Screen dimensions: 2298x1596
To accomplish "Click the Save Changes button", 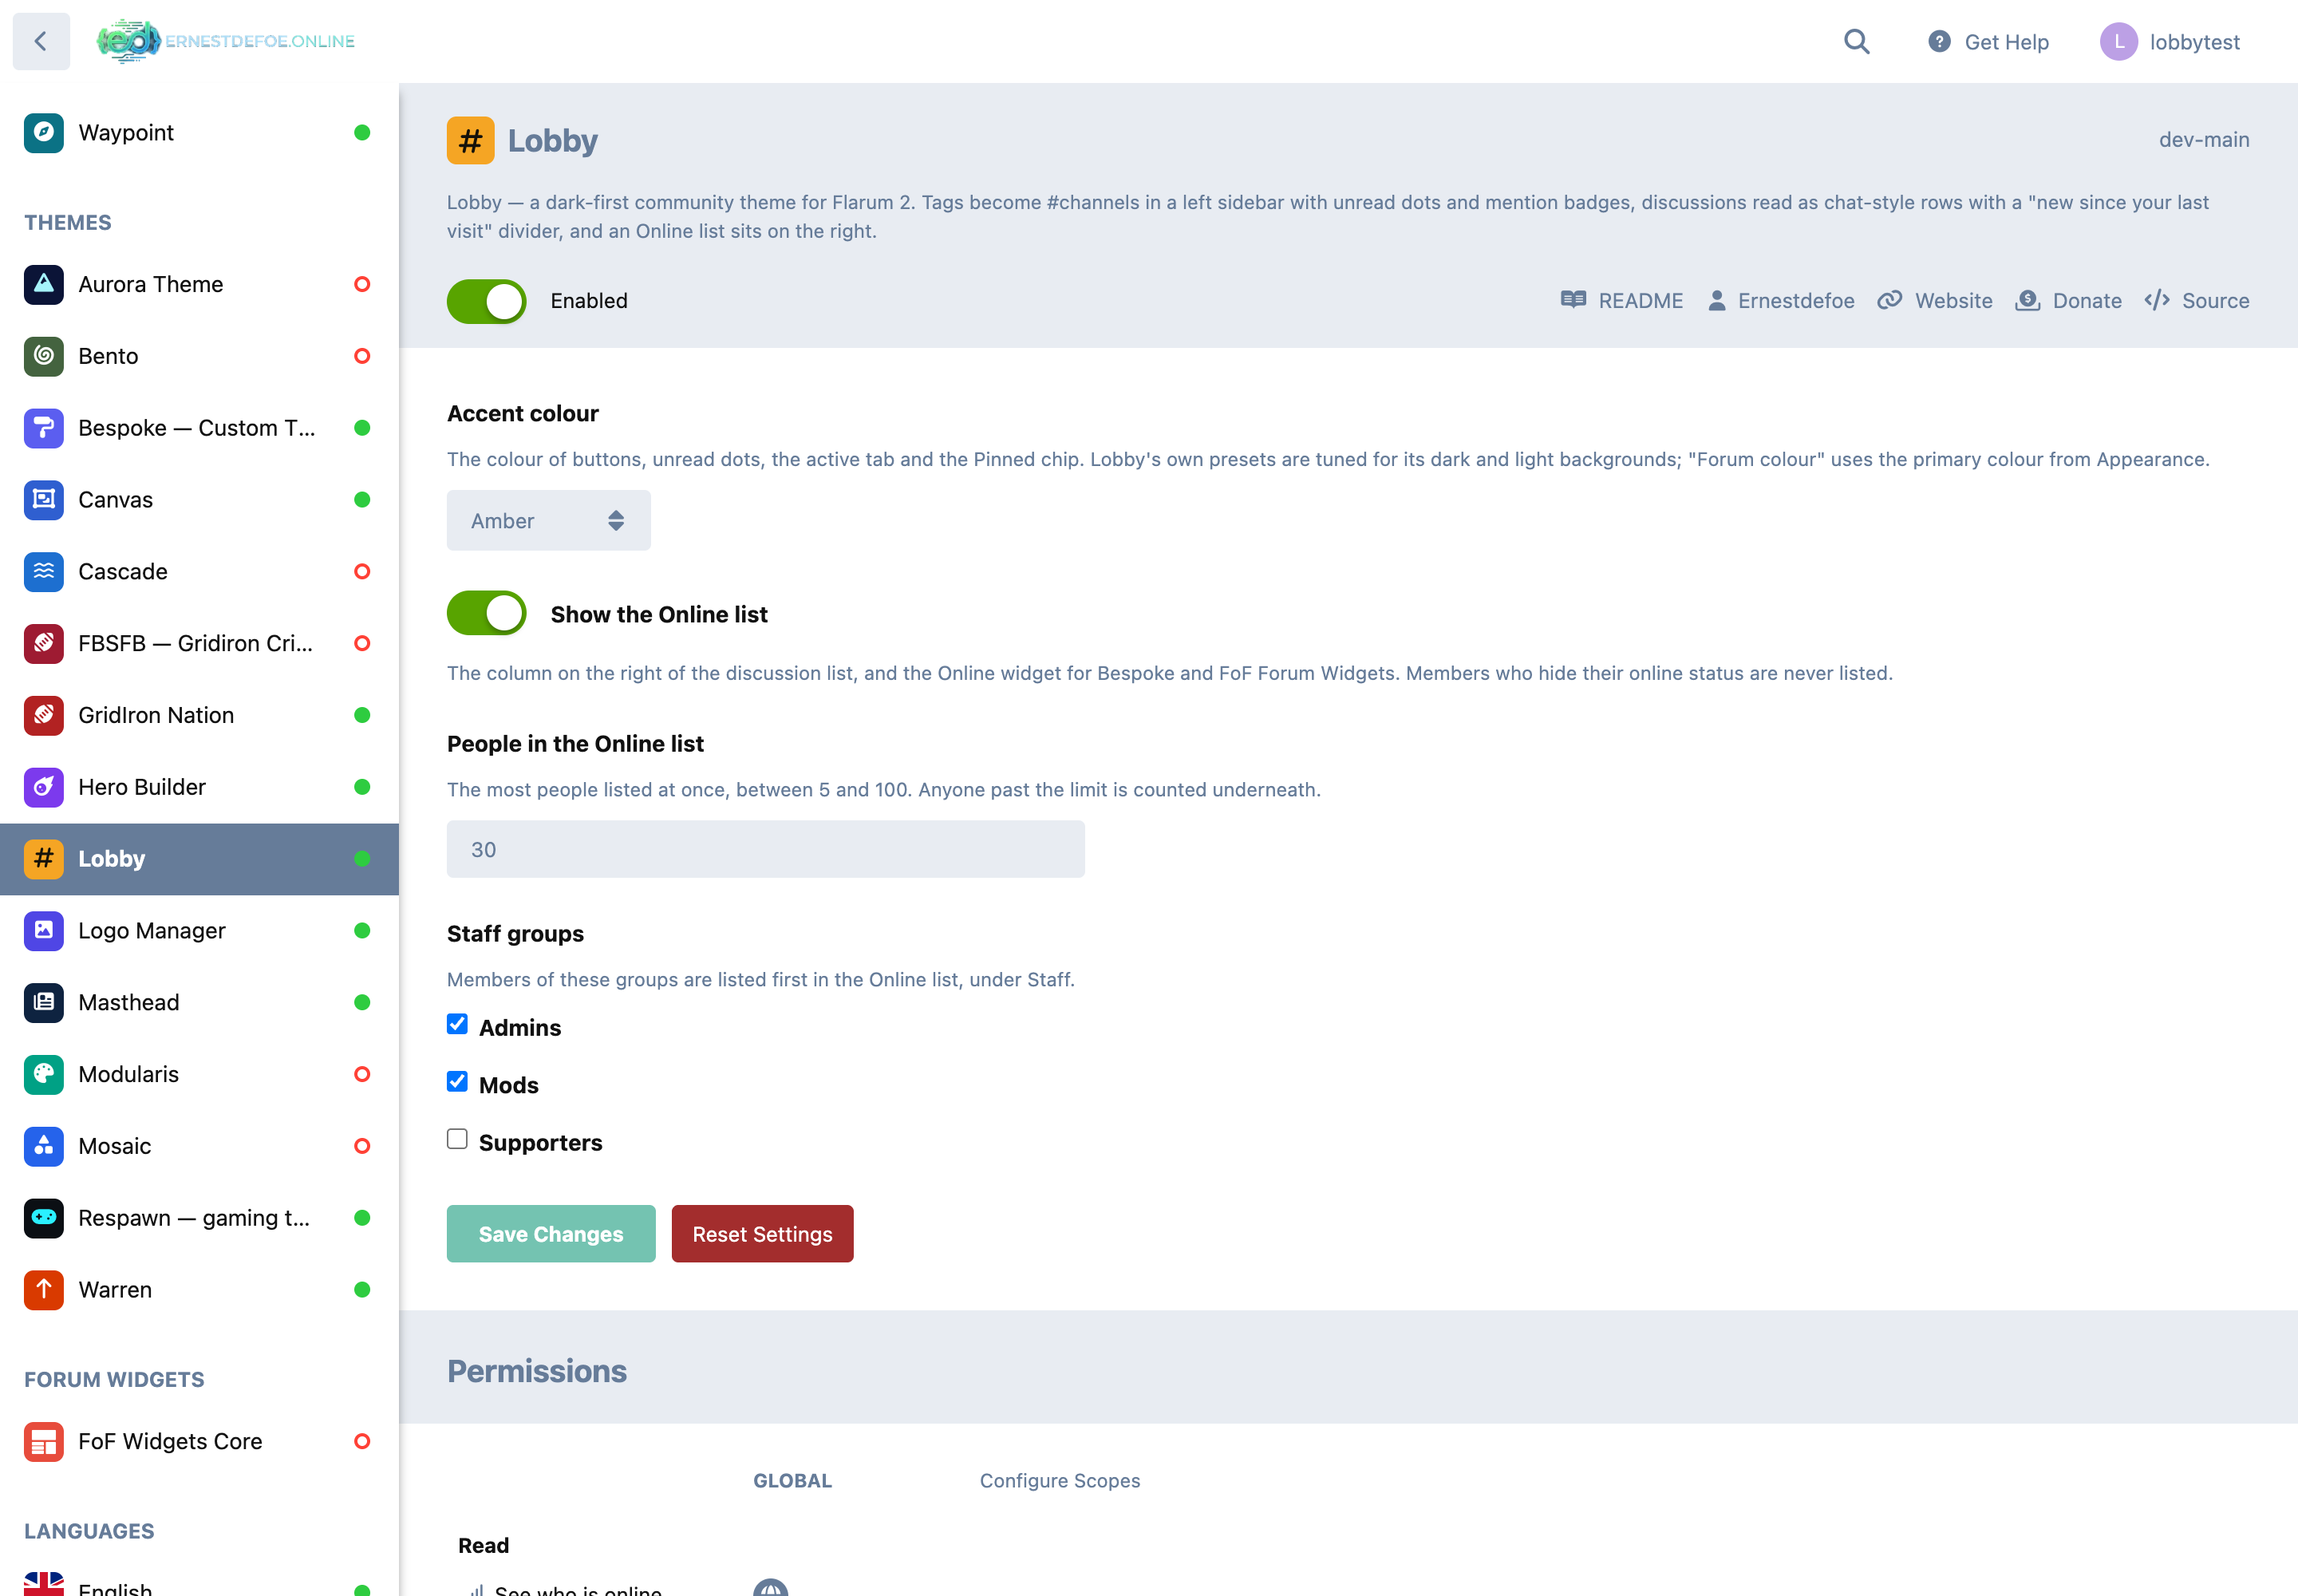I will pos(551,1234).
